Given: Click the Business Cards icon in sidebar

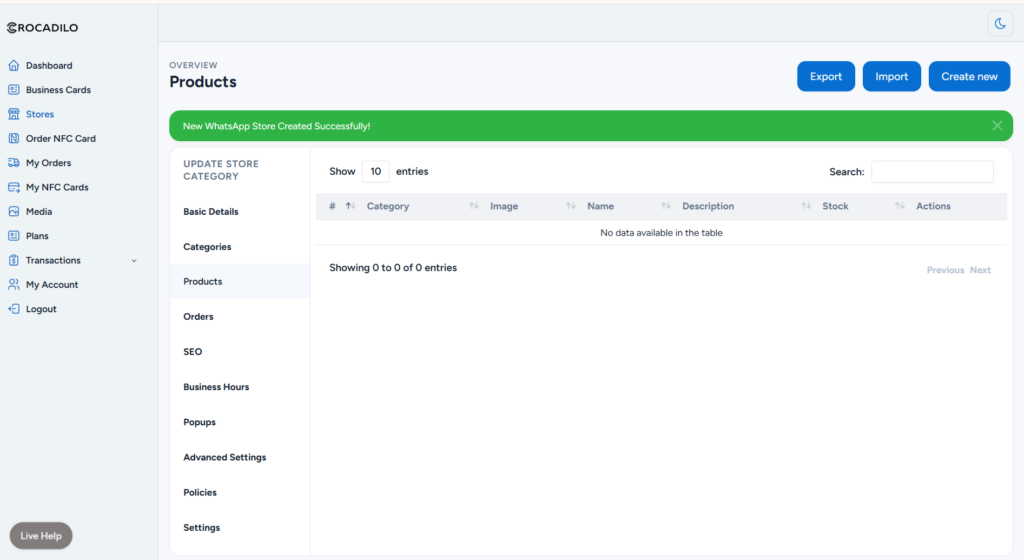Looking at the screenshot, I should click(x=14, y=90).
